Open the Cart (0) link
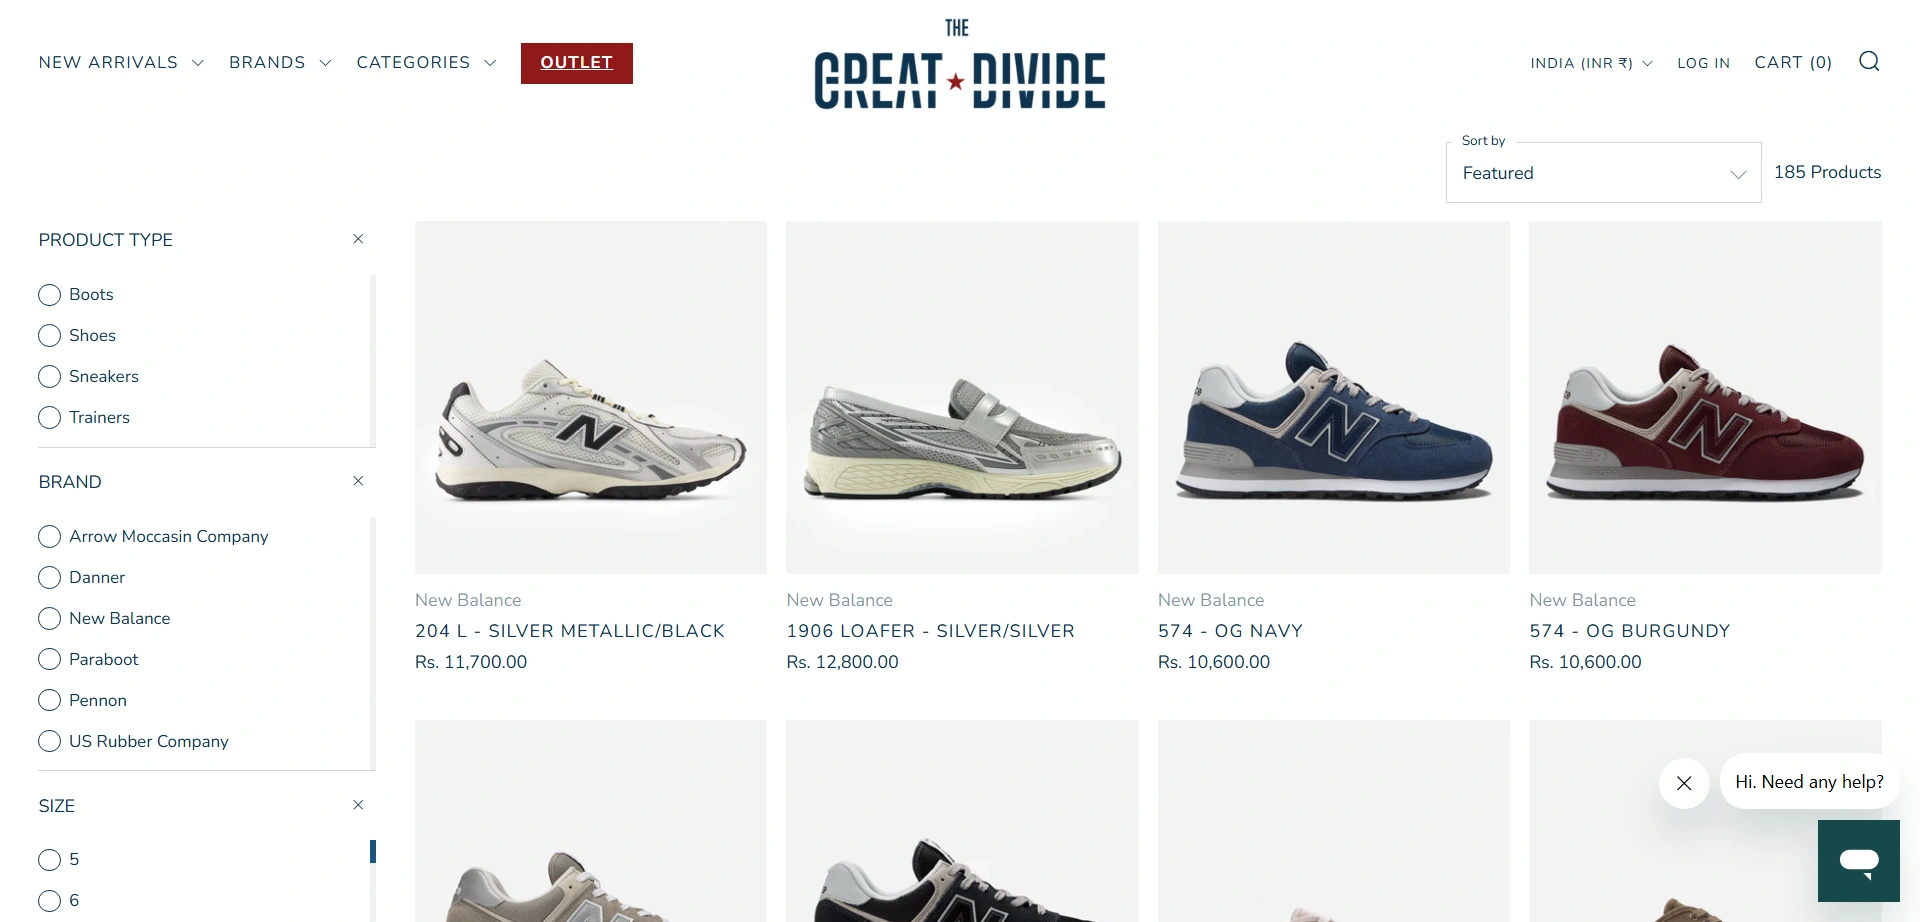The height and width of the screenshot is (922, 1920). (1793, 63)
